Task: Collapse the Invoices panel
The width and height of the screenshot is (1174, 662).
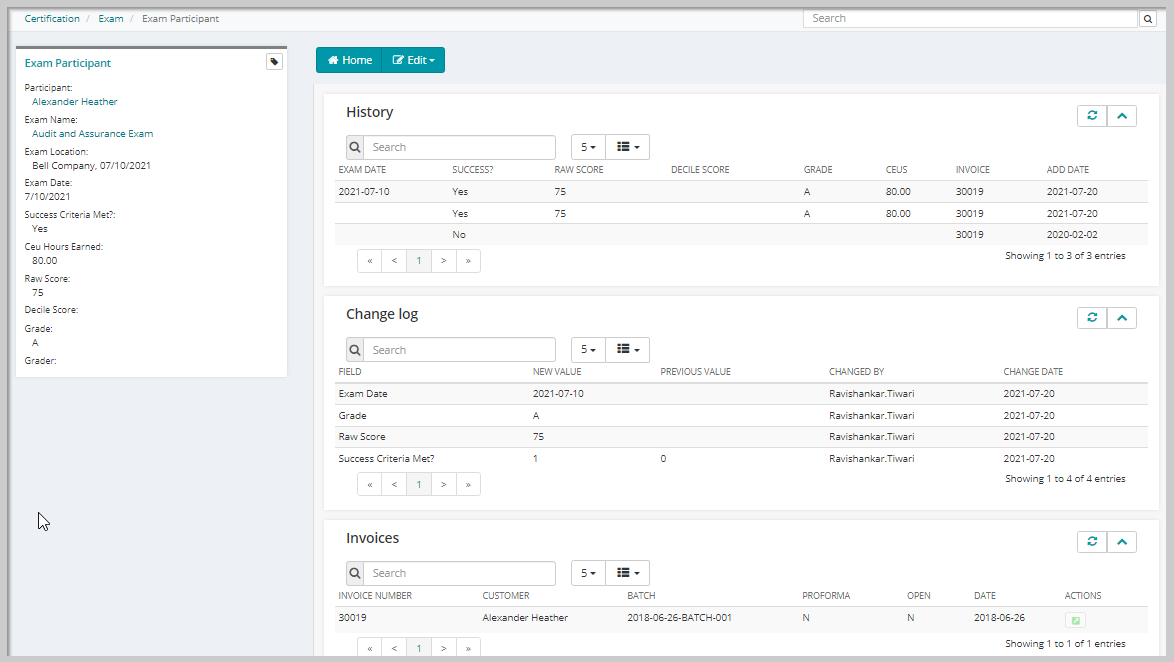Action: (1122, 542)
